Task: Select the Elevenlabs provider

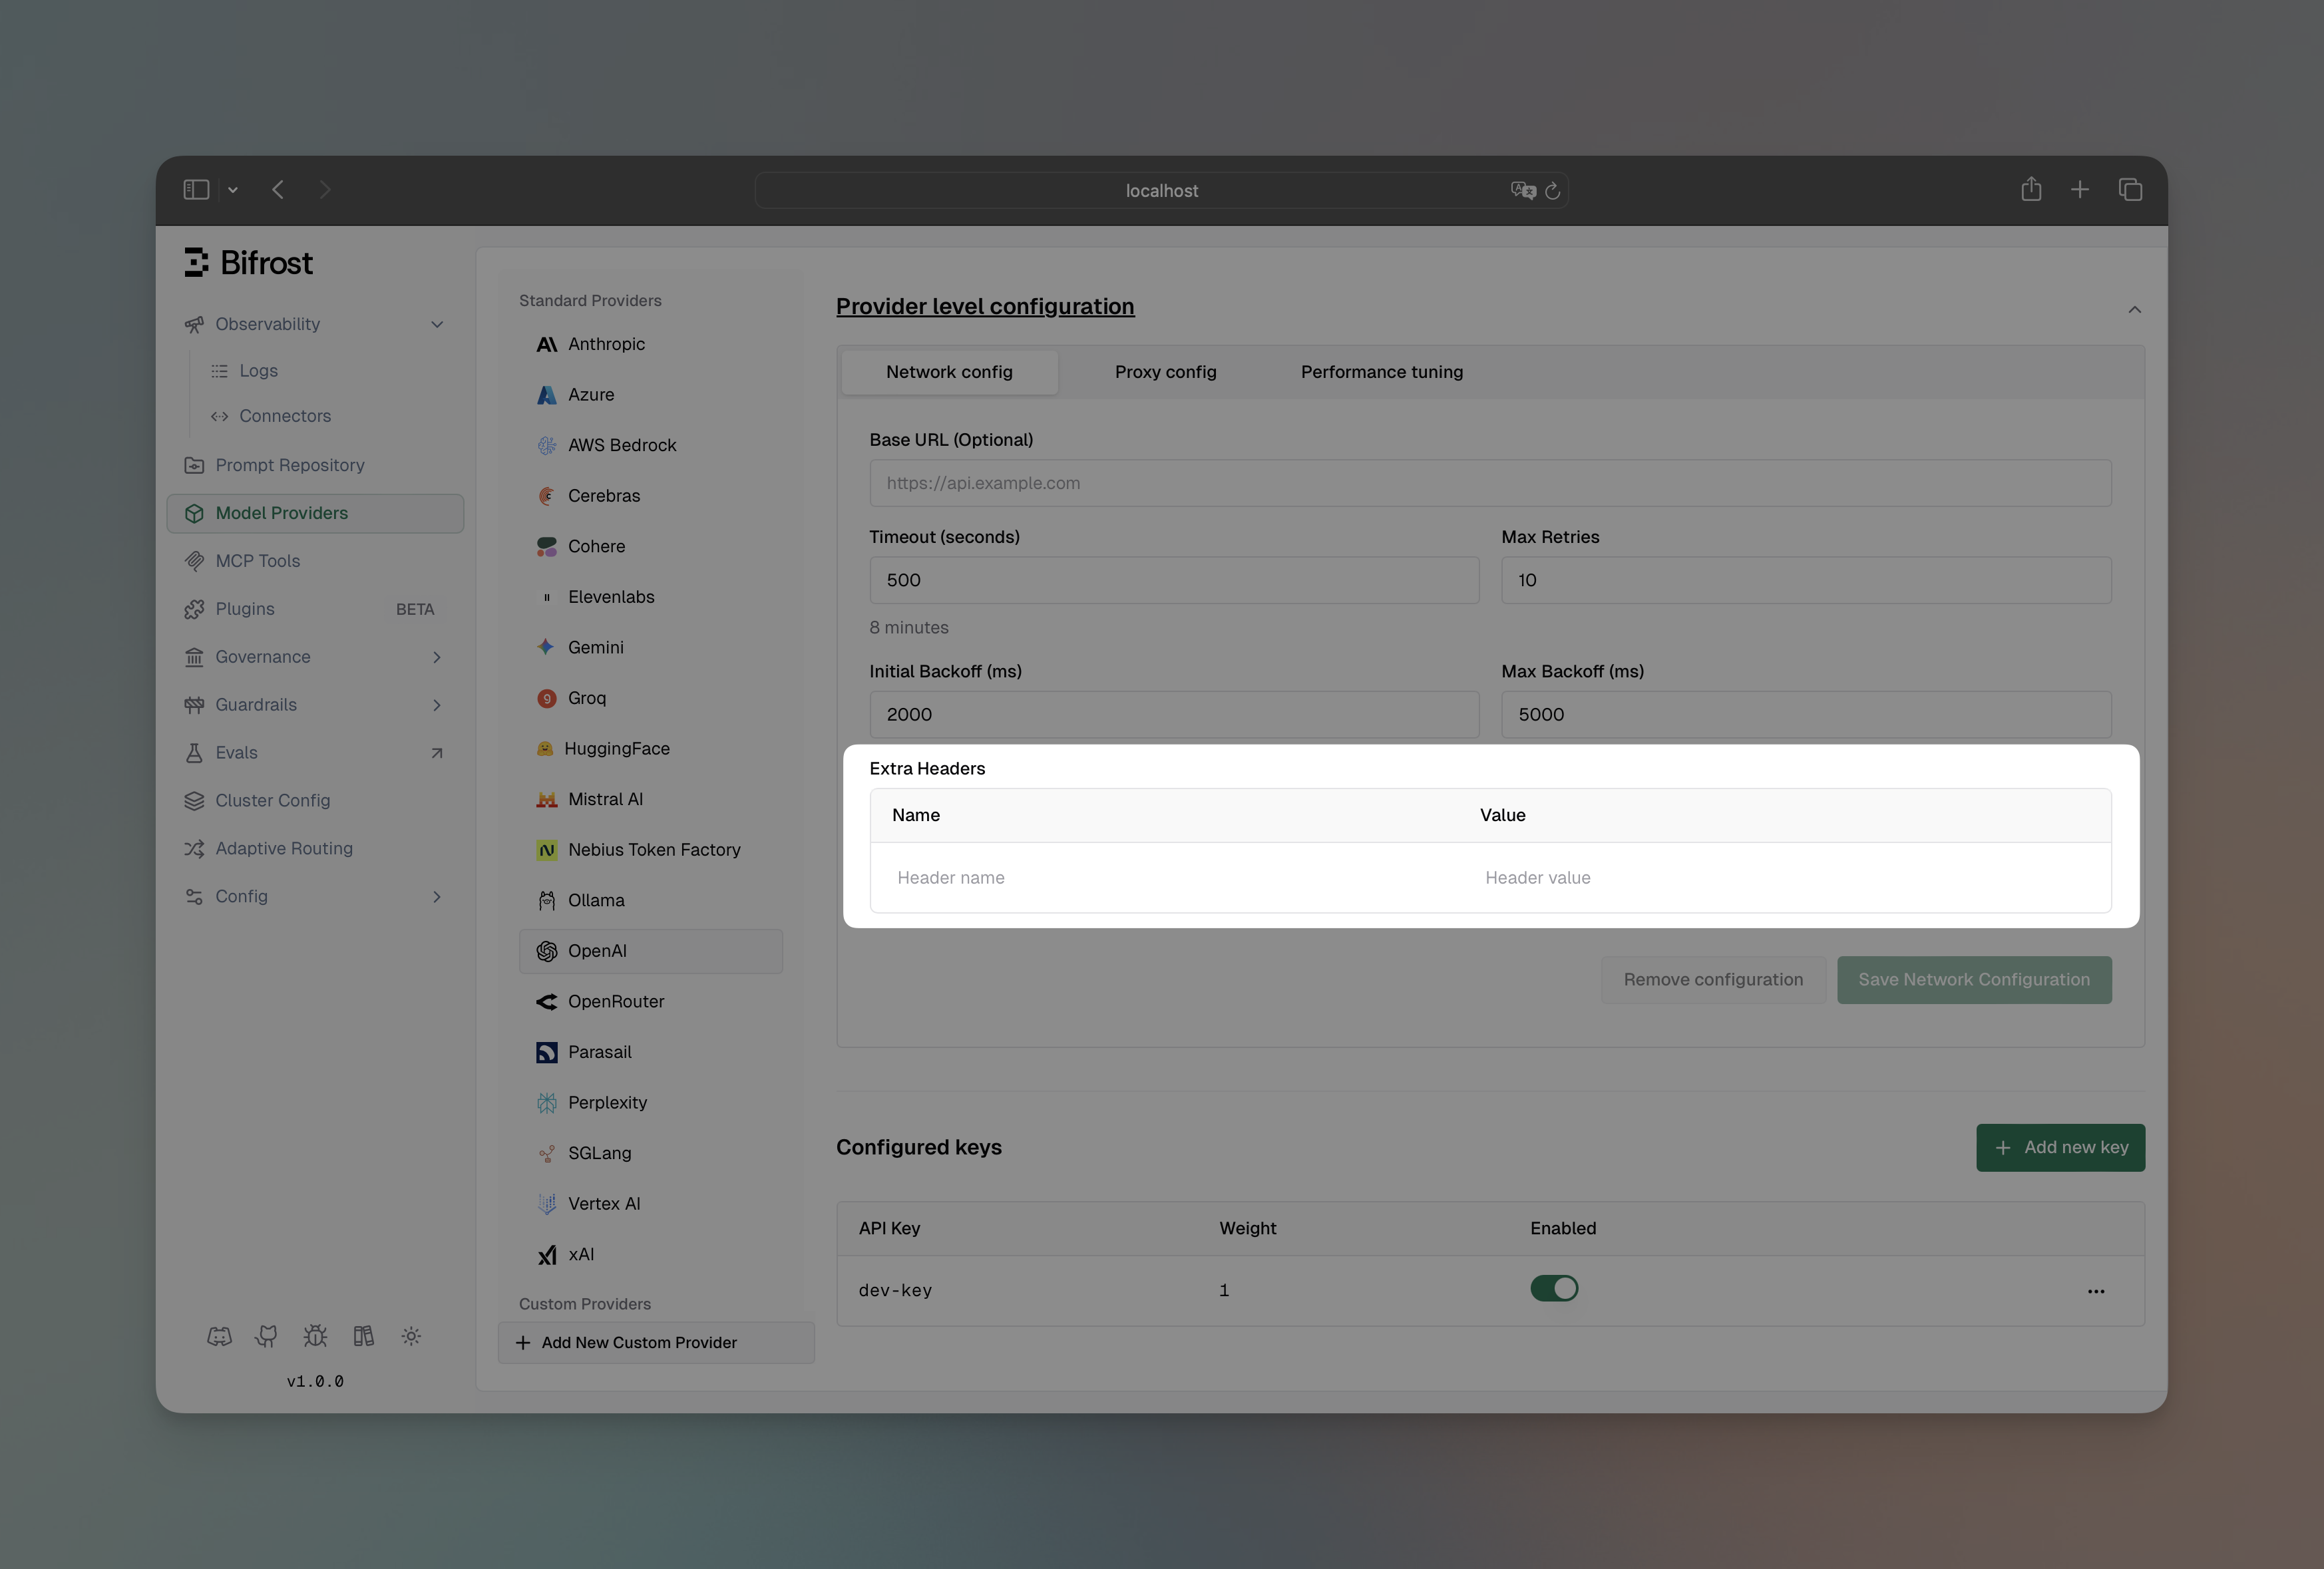Action: point(650,597)
